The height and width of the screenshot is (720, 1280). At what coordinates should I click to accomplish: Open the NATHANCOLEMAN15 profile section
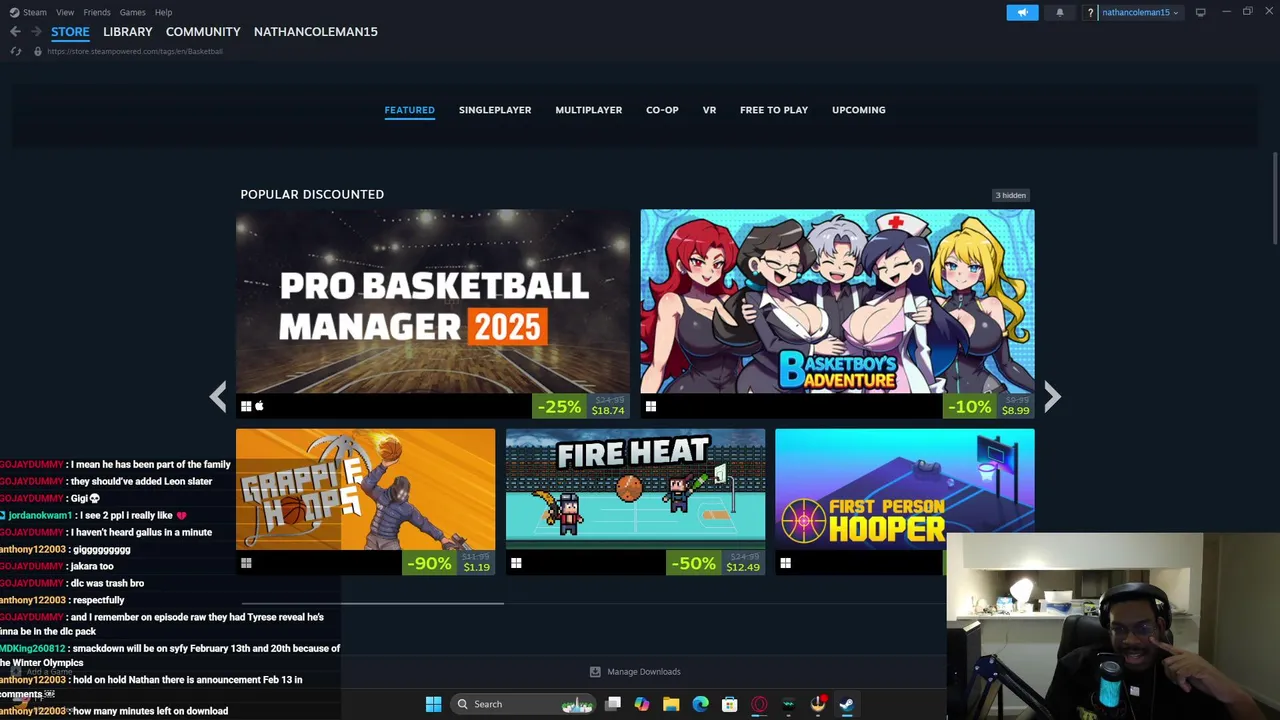coord(316,32)
